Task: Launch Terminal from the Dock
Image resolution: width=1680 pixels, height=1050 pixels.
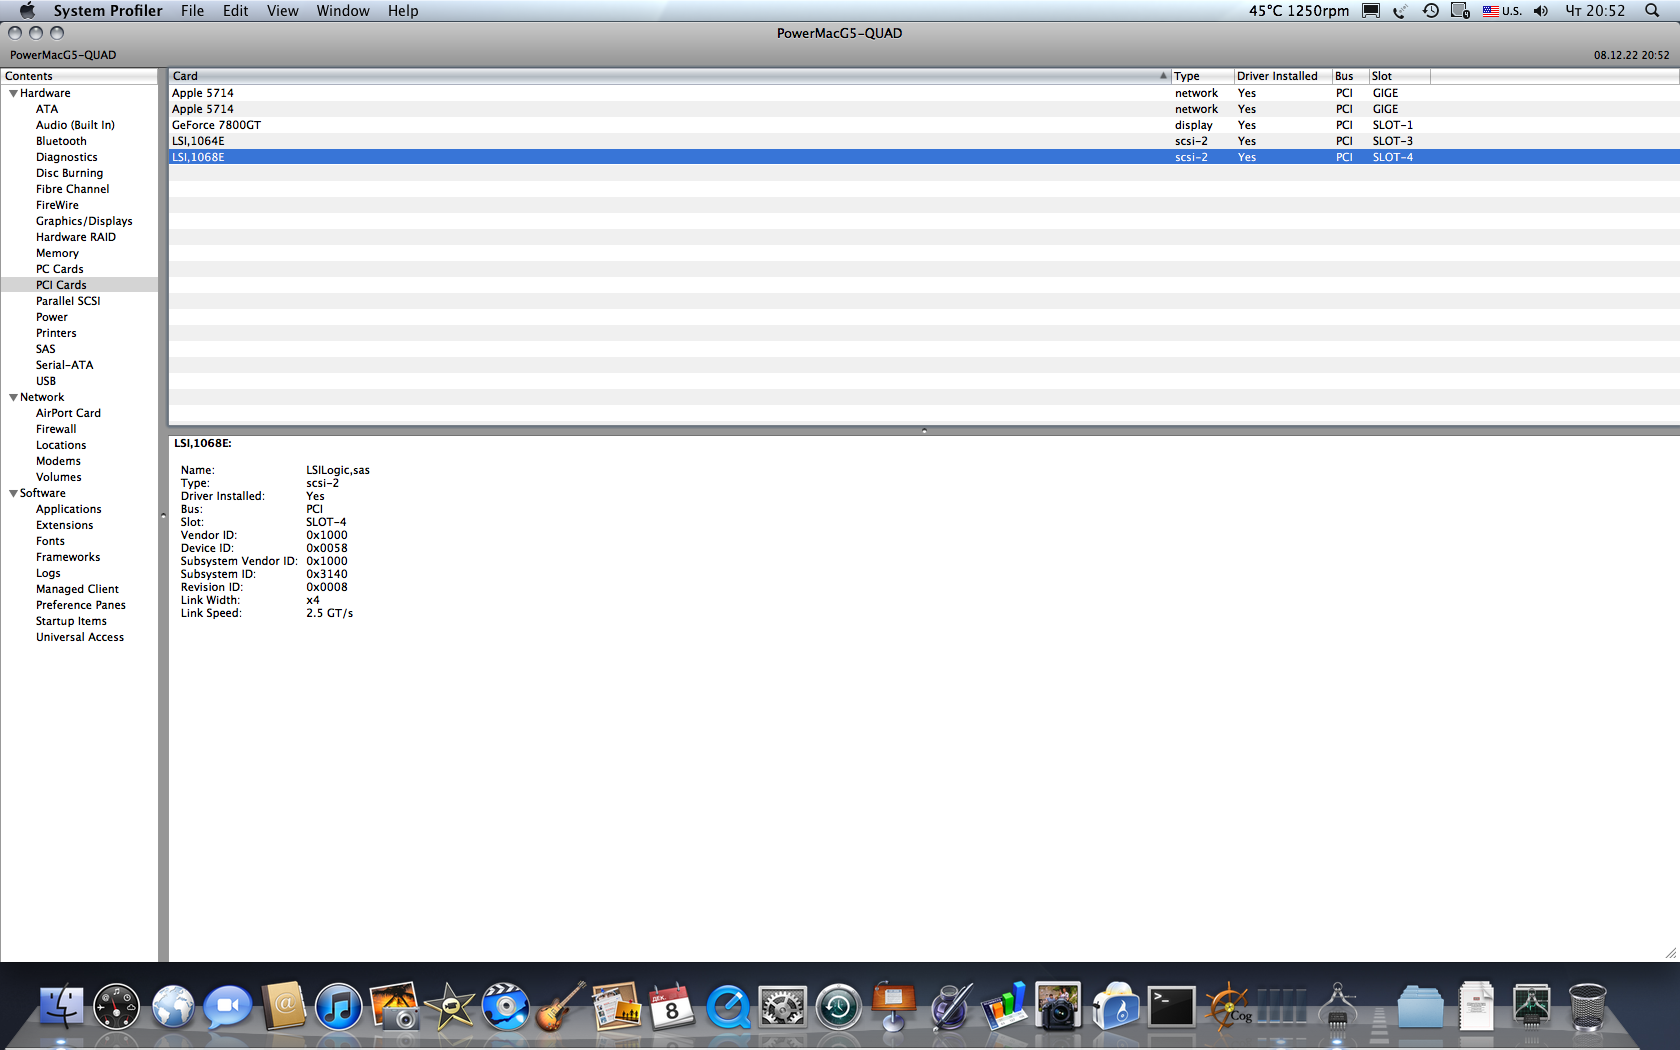Action: (1171, 1006)
